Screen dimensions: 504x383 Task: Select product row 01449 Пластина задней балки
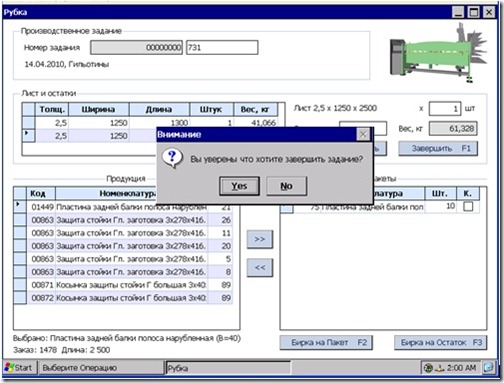coord(123,207)
